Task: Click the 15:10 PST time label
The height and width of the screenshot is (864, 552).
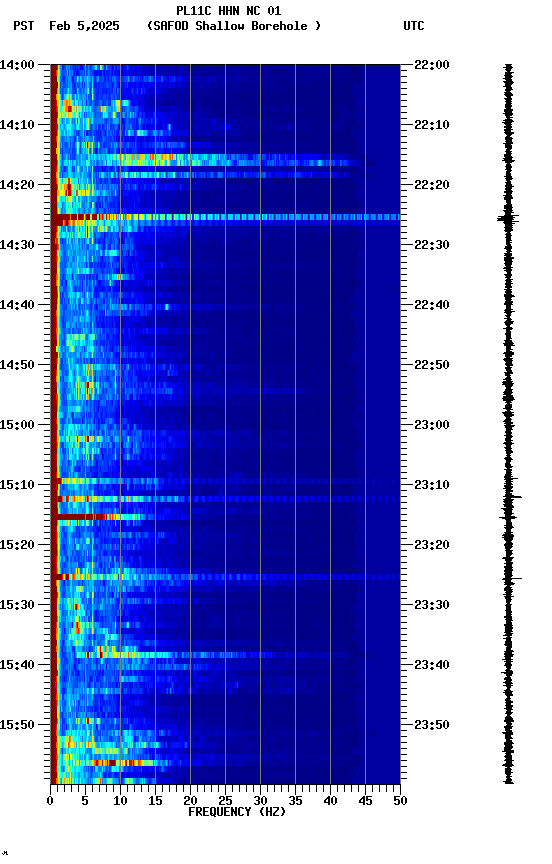Action: pos(17,485)
